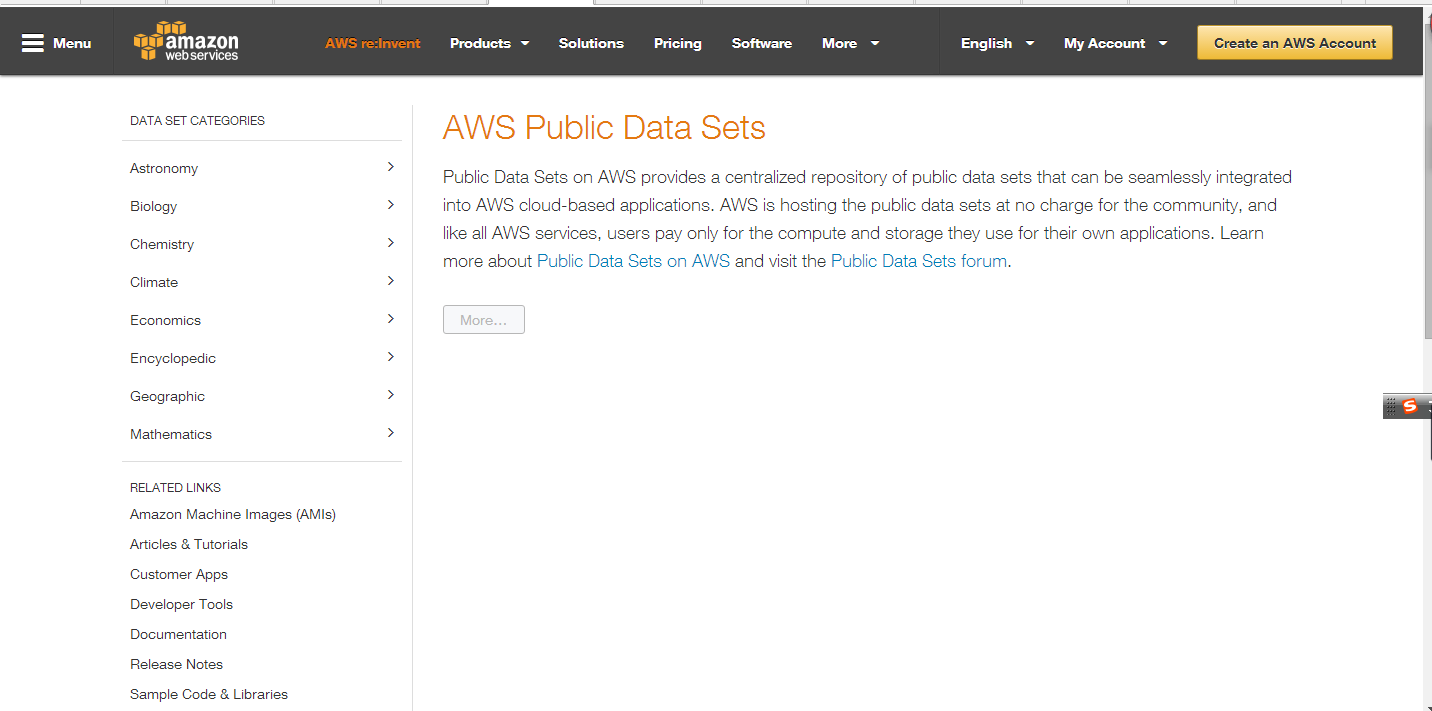Open Articles & Tutorials link
This screenshot has width=1432, height=711.
pyautogui.click(x=189, y=544)
